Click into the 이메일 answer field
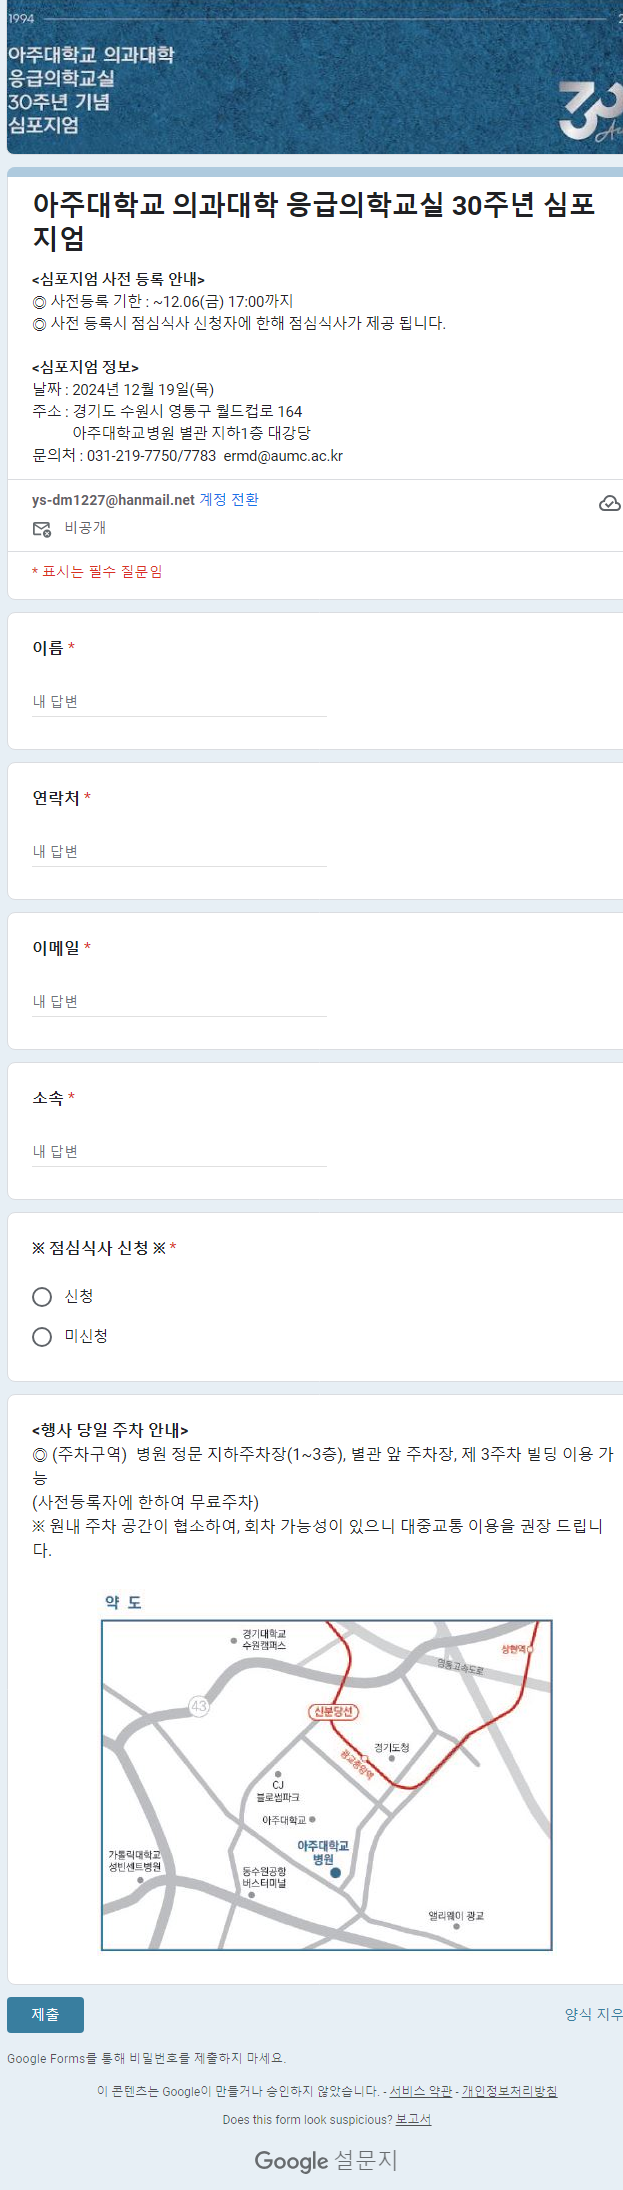 180,1002
